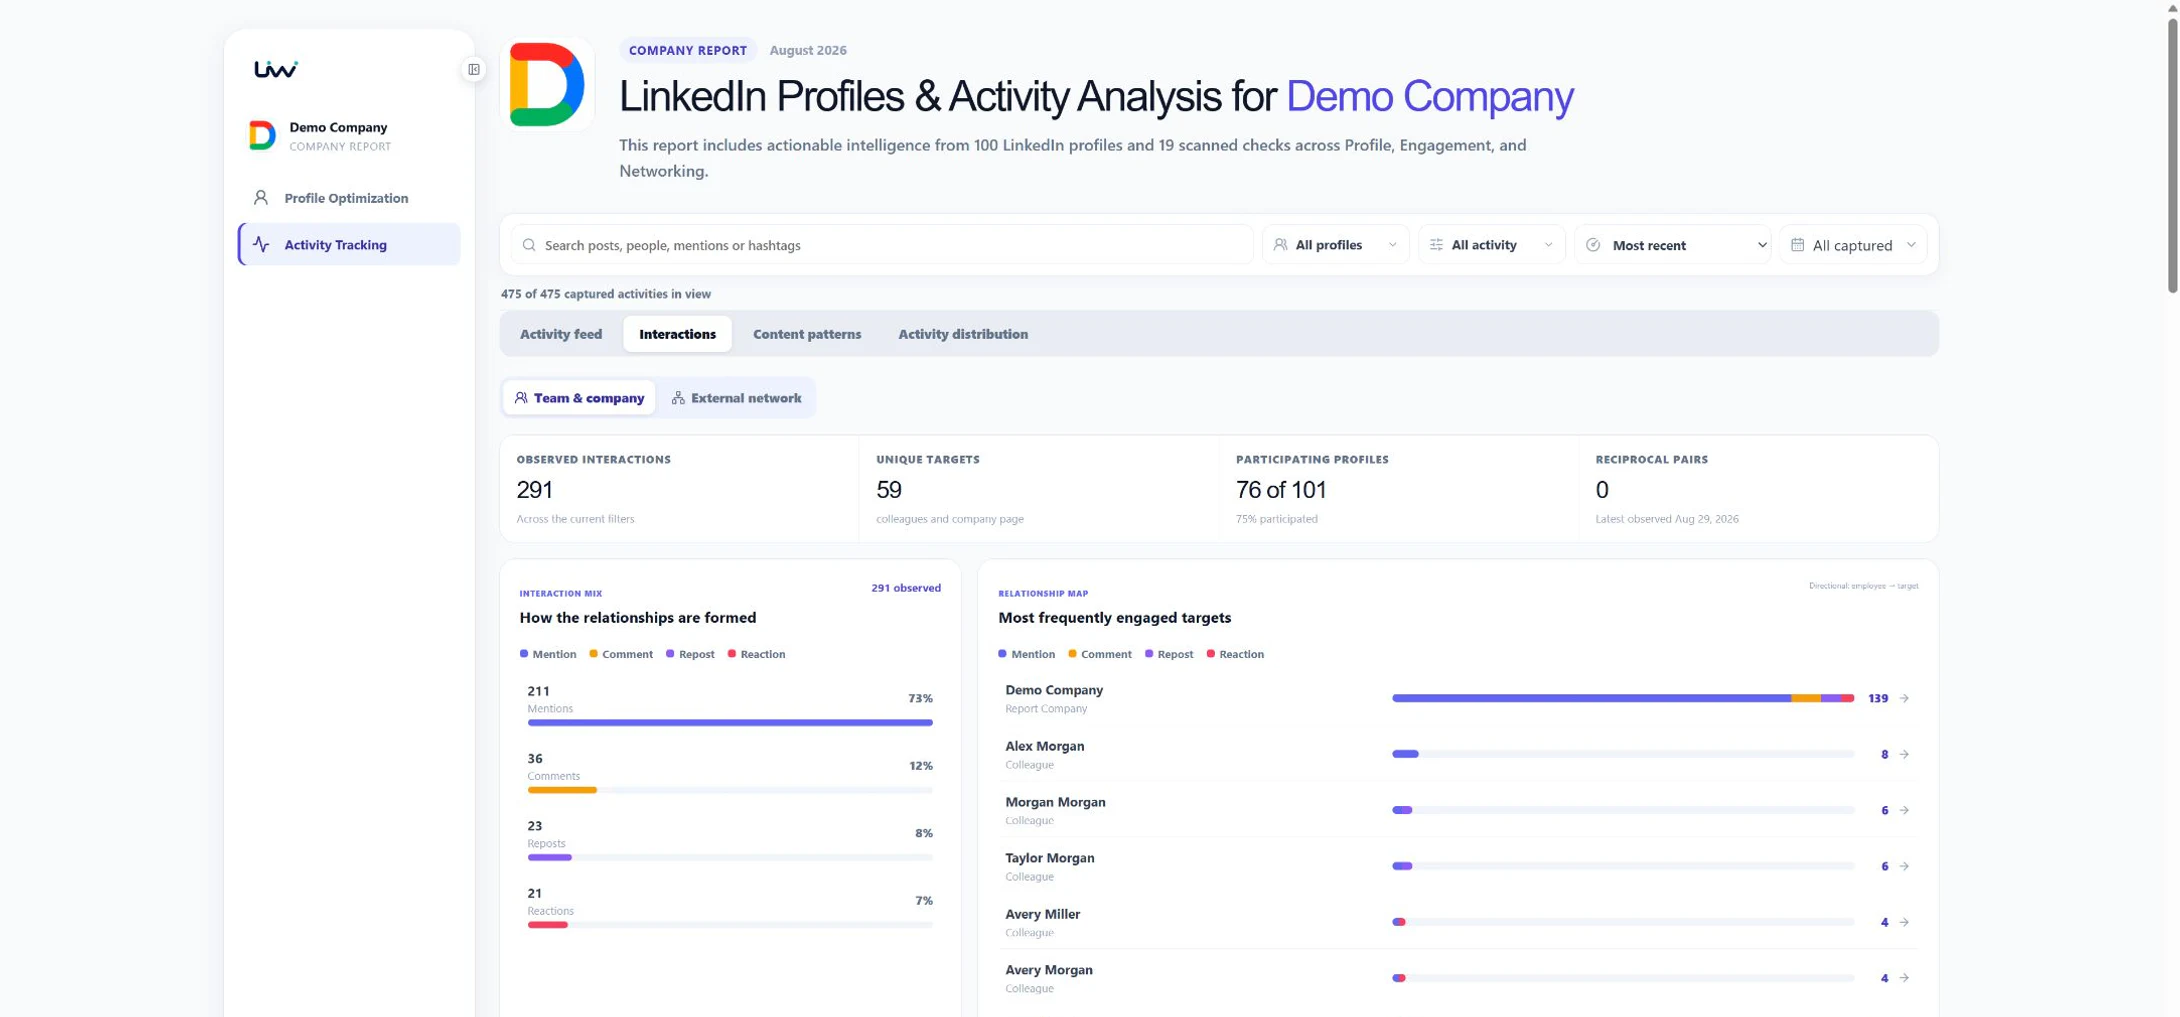
Task: Select the Taylor Morgan row name
Action: click(1050, 858)
